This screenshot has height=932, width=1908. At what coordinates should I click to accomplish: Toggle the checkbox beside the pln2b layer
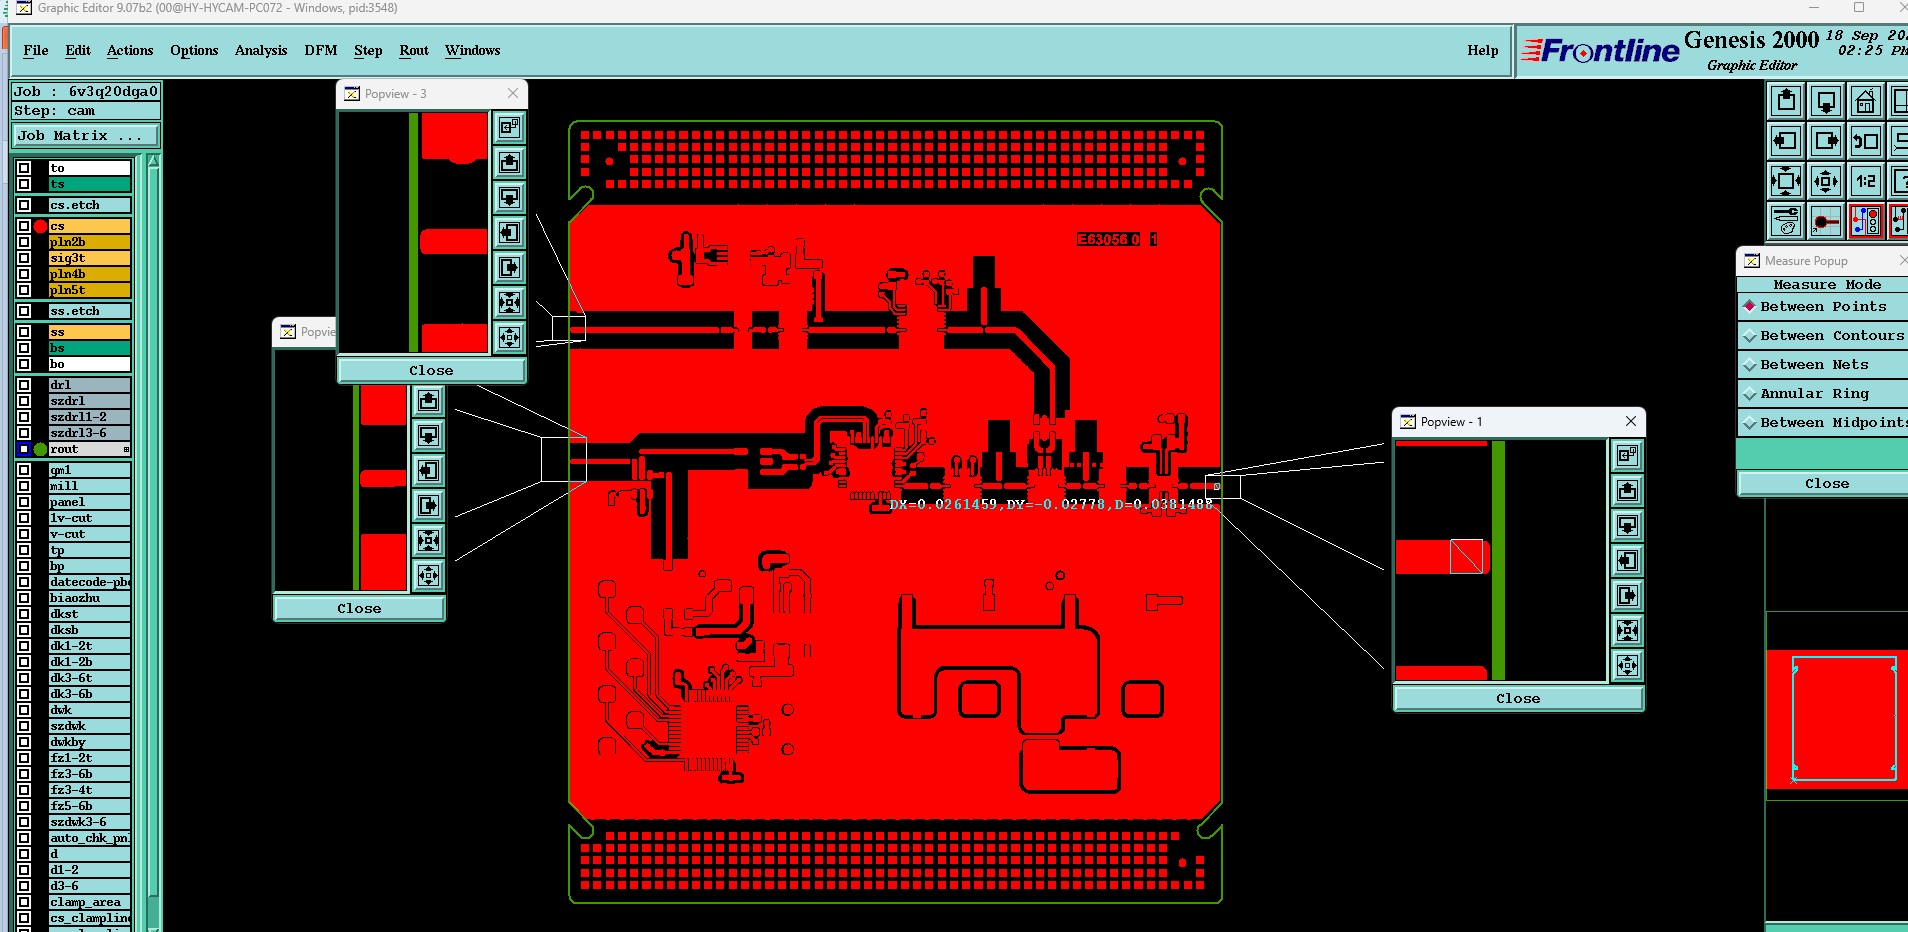(x=24, y=242)
